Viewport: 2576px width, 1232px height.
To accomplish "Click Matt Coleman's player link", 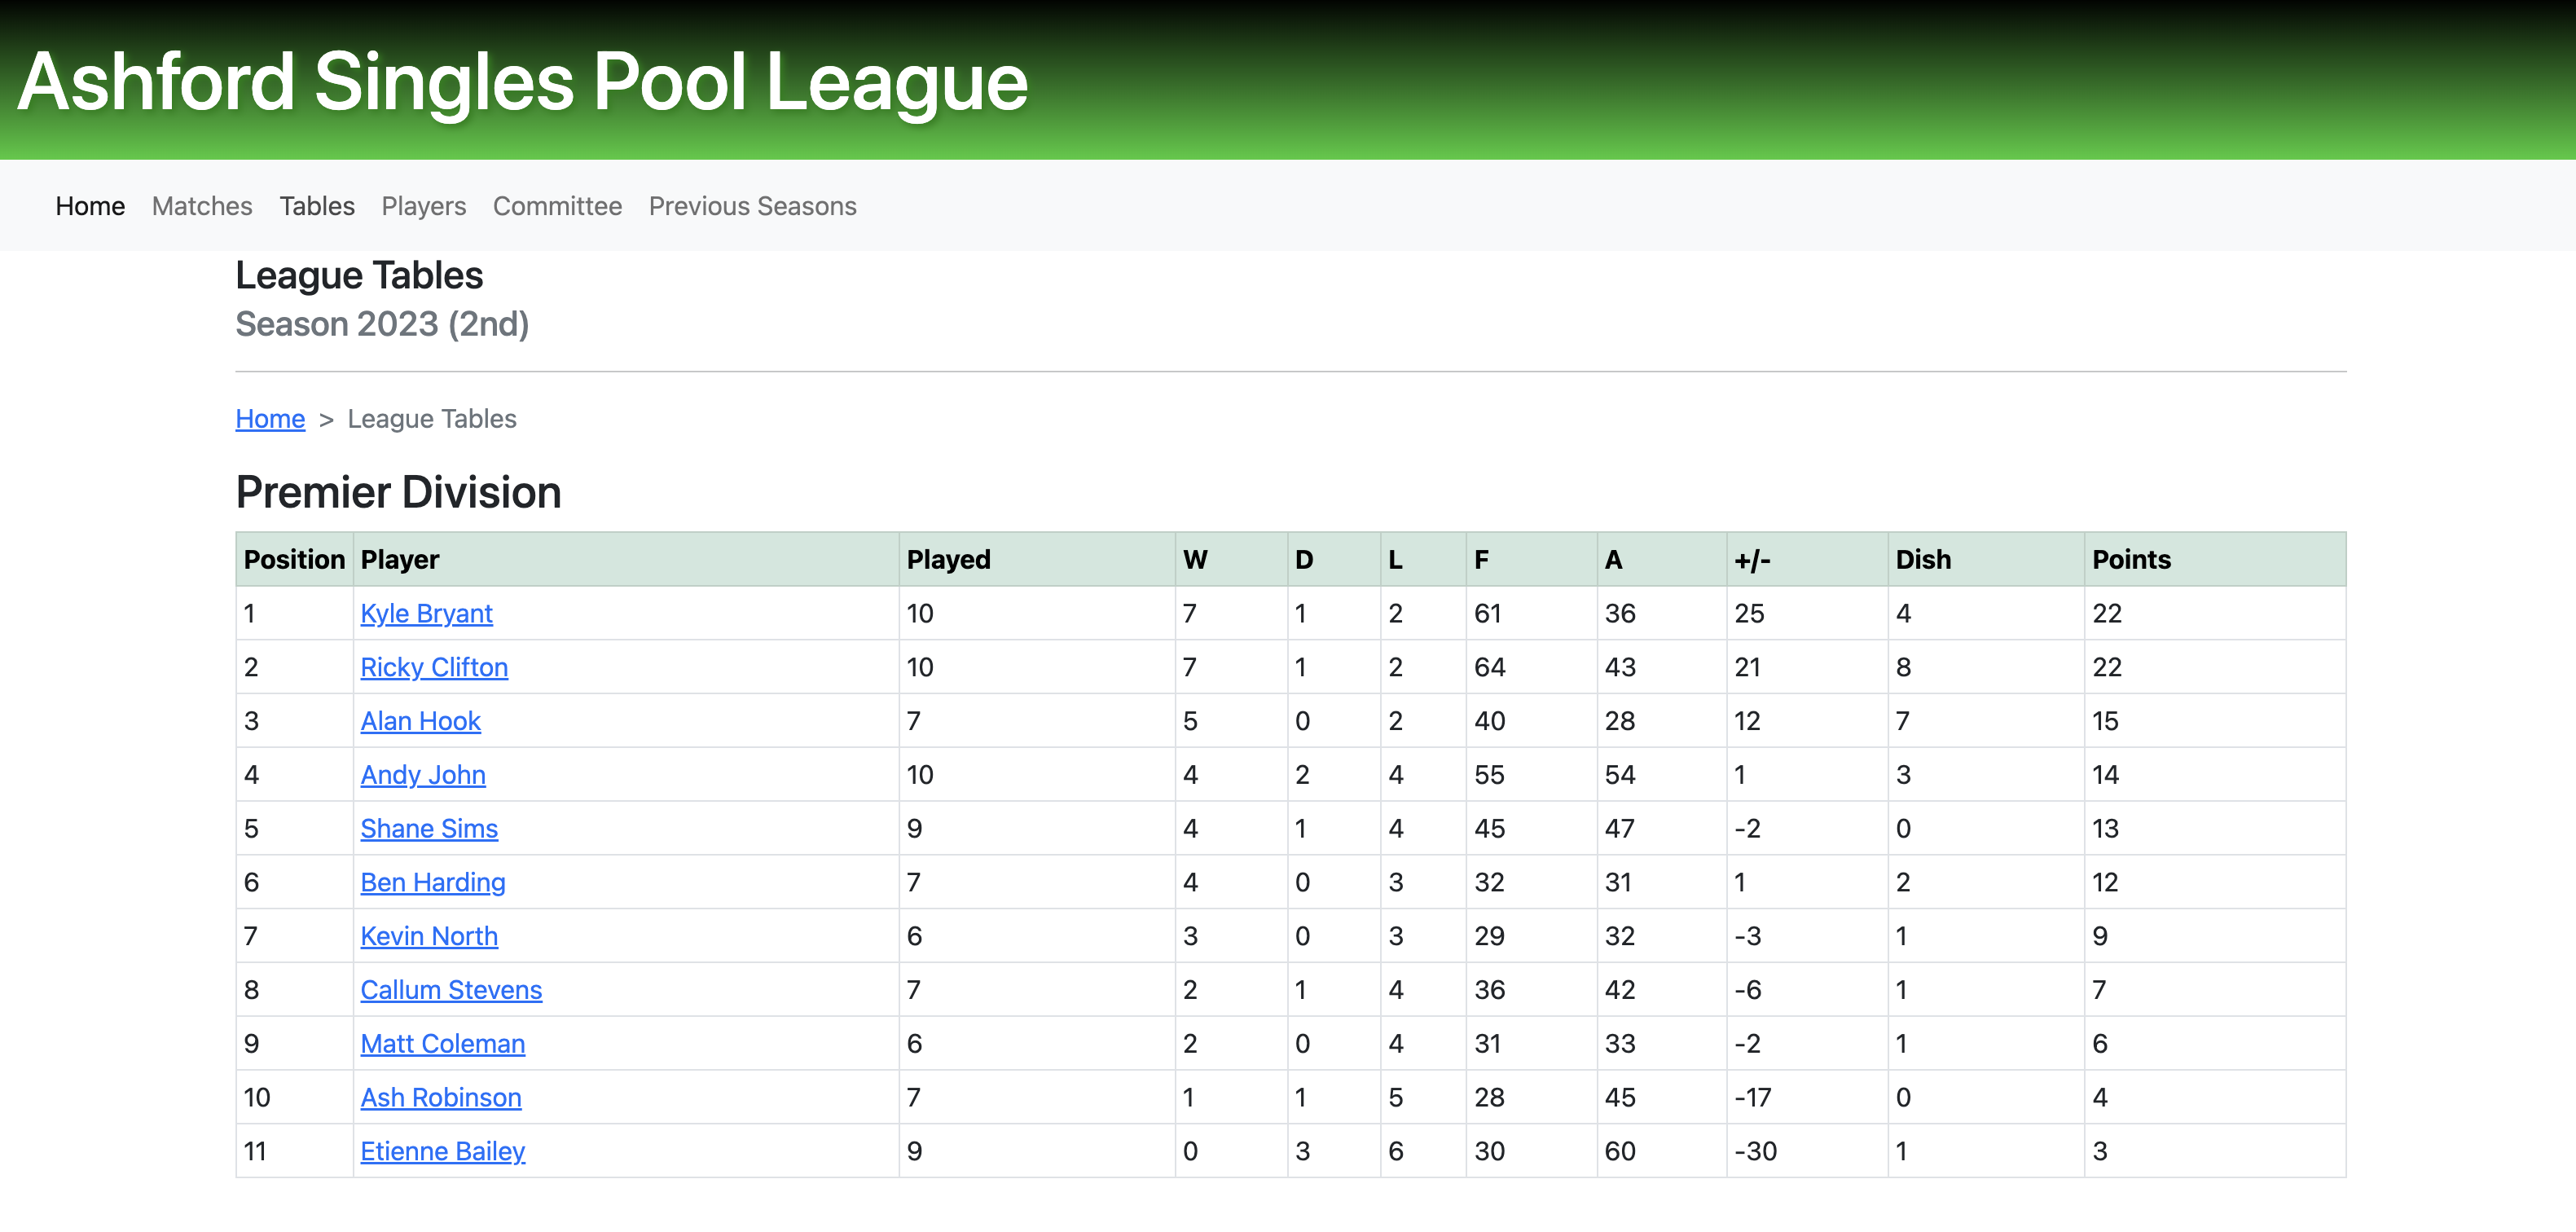I will (x=442, y=1044).
